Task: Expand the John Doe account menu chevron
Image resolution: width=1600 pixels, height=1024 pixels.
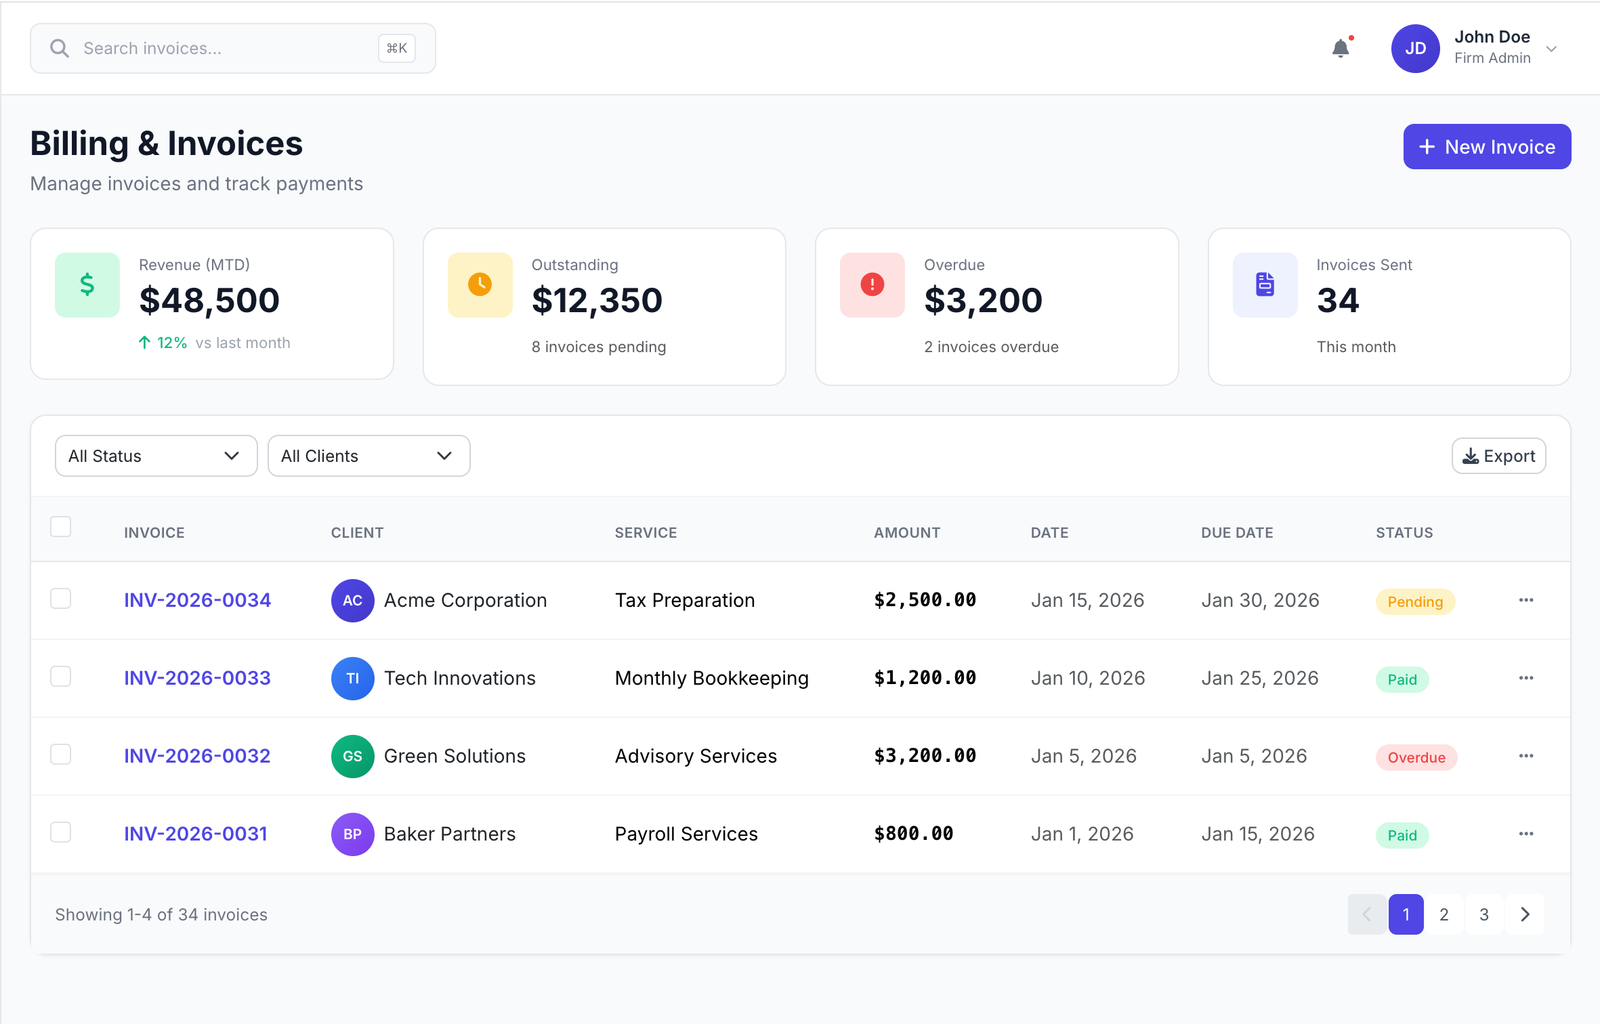Action: (x=1551, y=49)
